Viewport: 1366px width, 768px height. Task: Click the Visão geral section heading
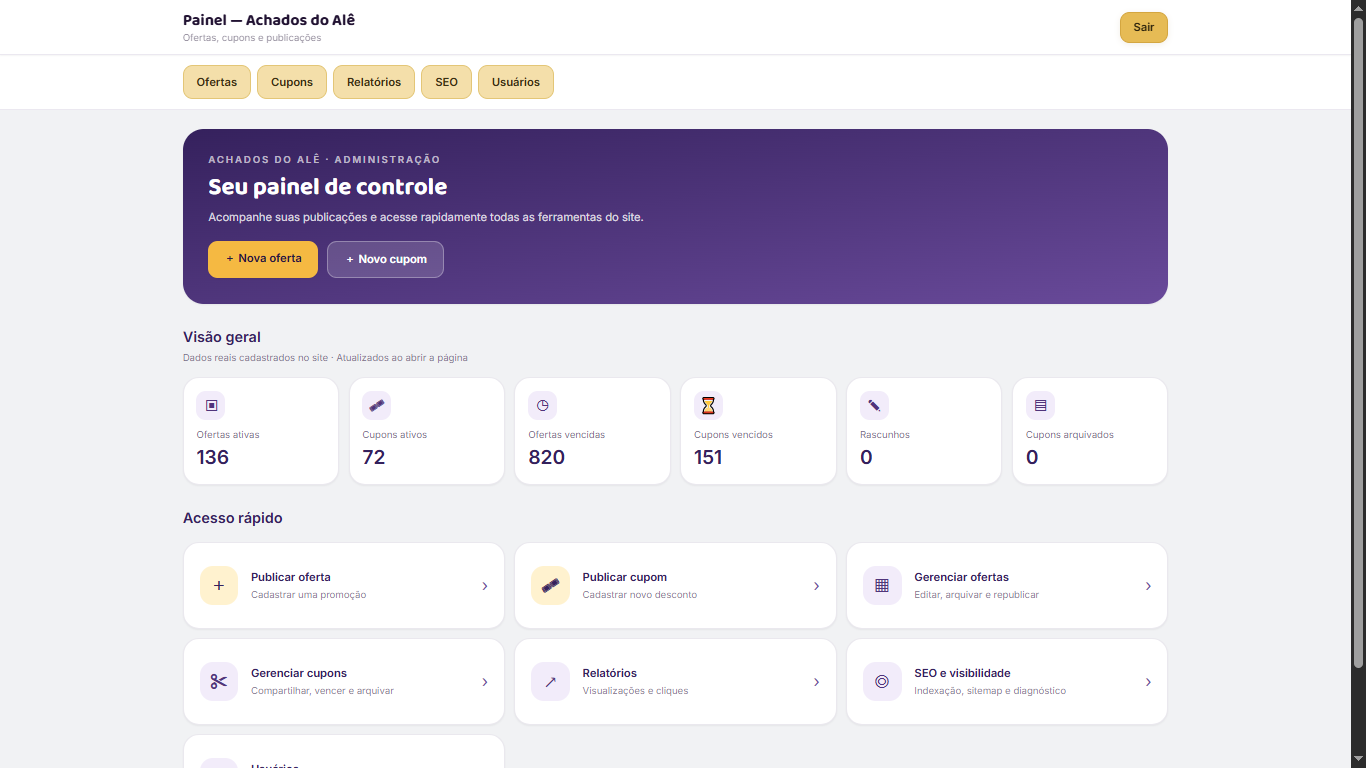(222, 337)
